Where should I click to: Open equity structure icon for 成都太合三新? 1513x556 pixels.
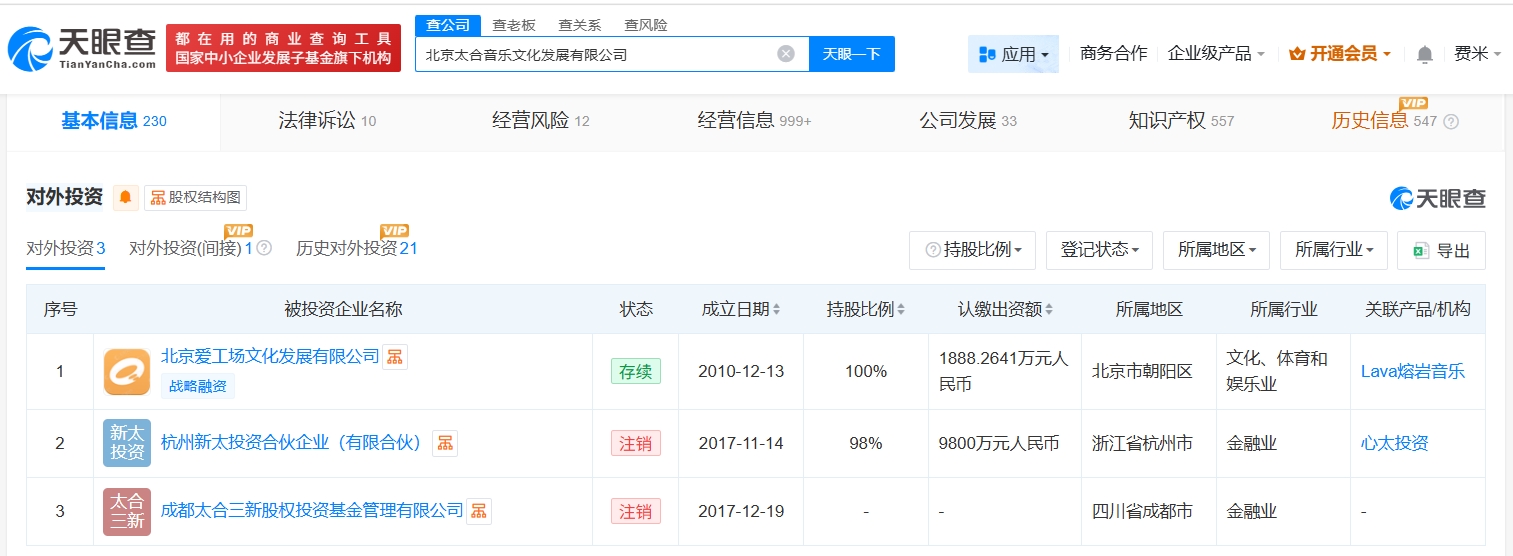tap(480, 511)
